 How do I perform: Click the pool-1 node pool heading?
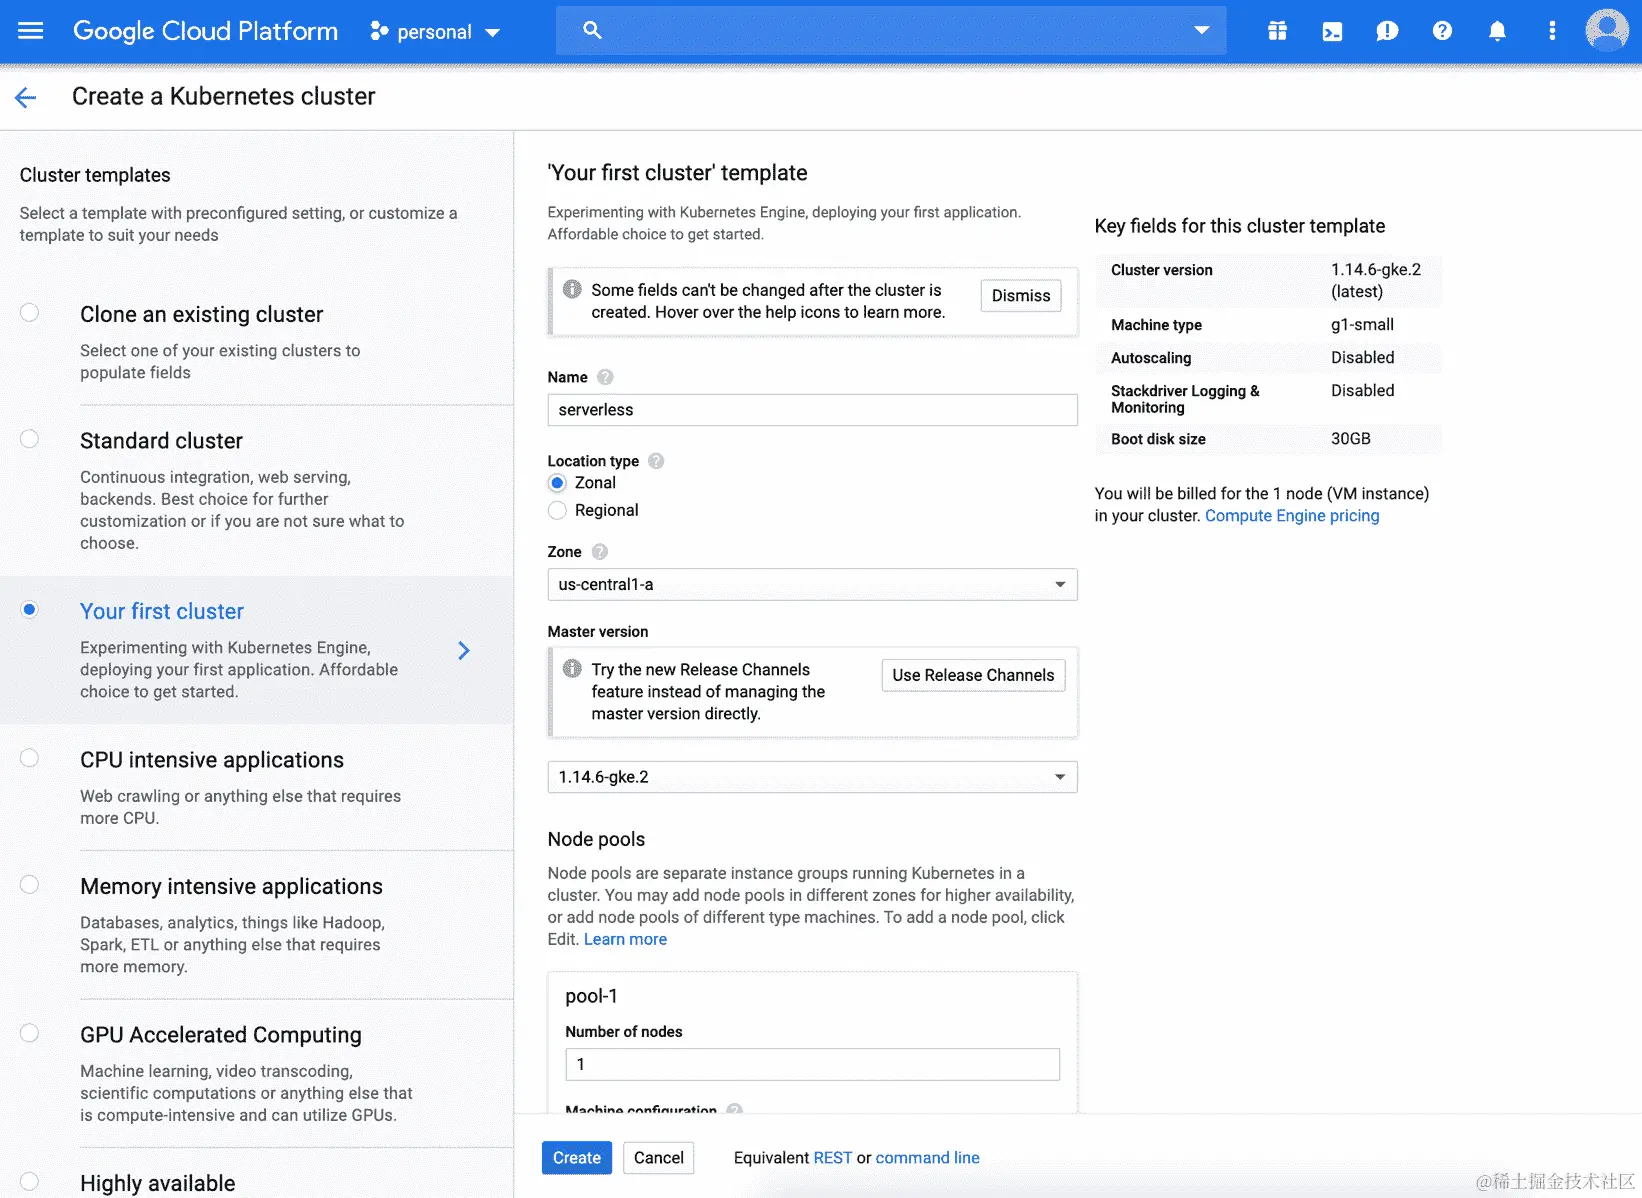[591, 996]
